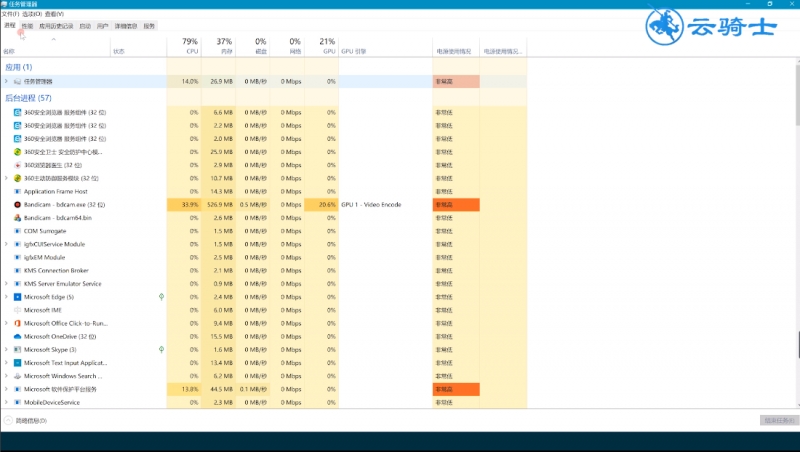The image size is (800, 452).
Task: Click the 33.9% CPU value for Bandicam
Action: click(x=184, y=205)
